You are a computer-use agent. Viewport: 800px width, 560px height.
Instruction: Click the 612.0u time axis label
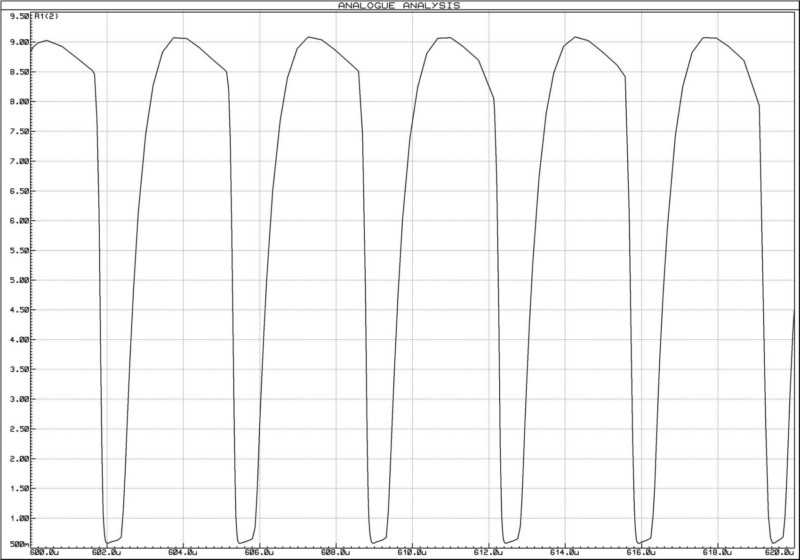[489, 552]
